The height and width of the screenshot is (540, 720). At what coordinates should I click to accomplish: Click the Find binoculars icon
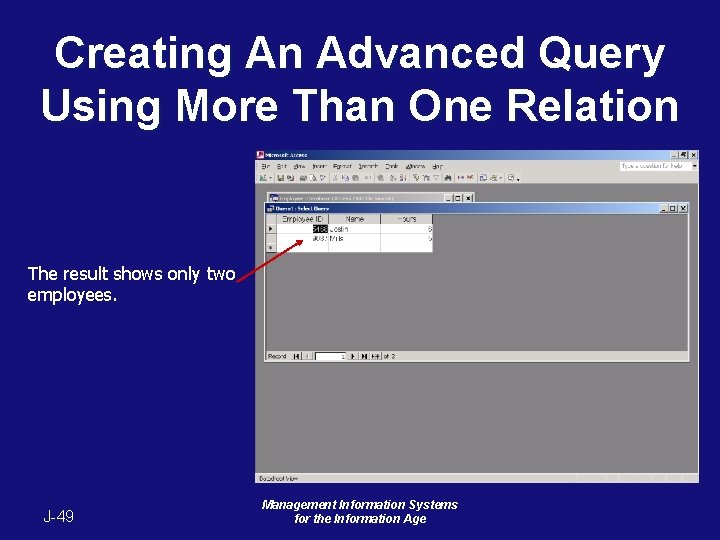(448, 178)
